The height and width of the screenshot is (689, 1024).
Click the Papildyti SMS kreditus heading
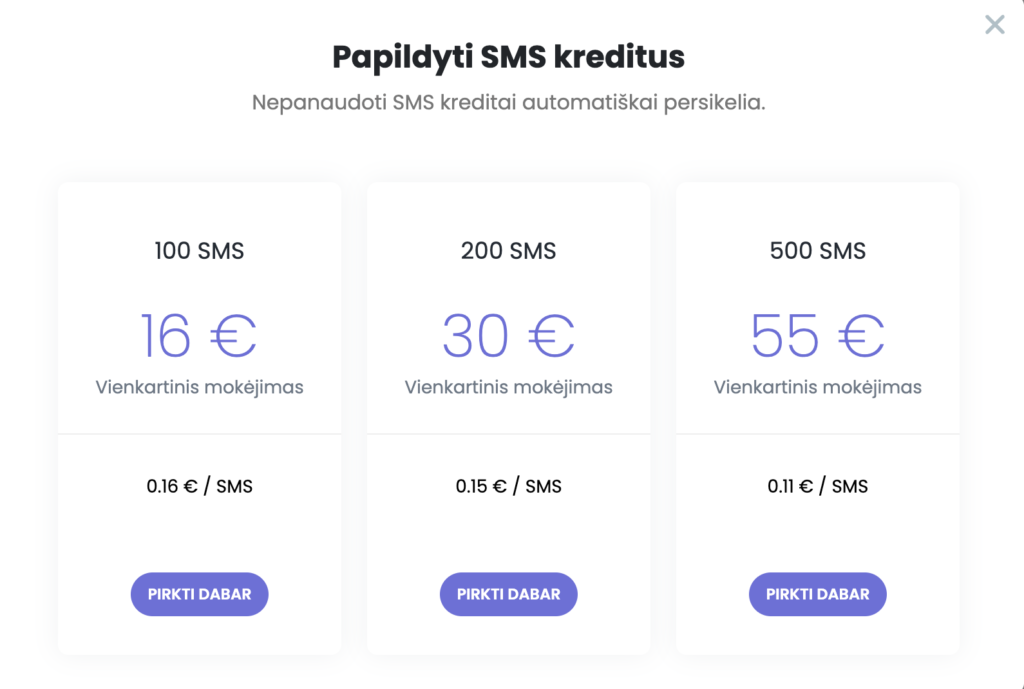click(508, 56)
